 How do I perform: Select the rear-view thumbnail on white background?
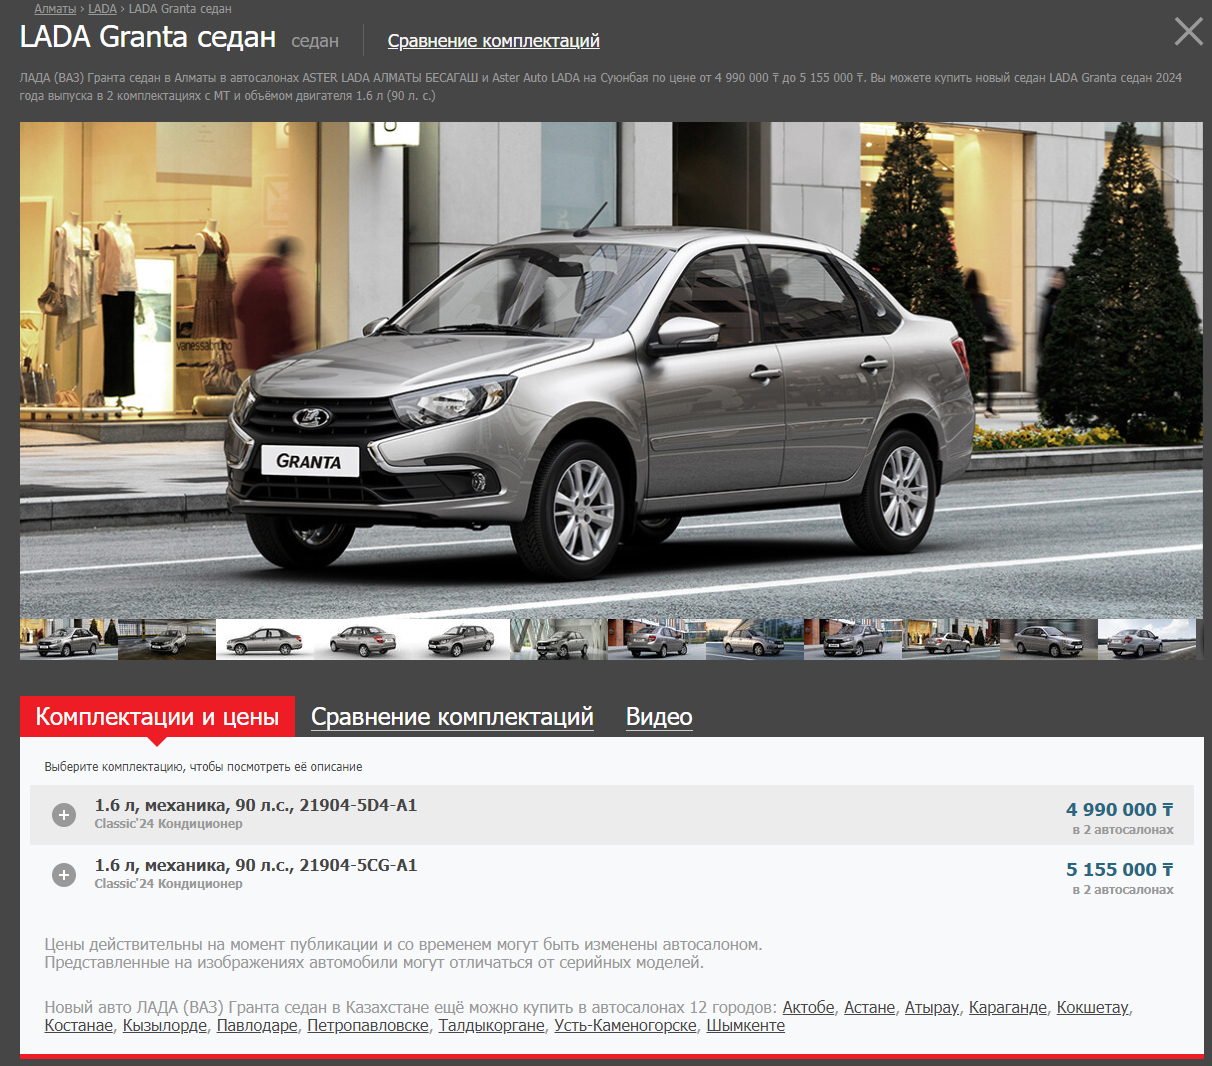(363, 639)
